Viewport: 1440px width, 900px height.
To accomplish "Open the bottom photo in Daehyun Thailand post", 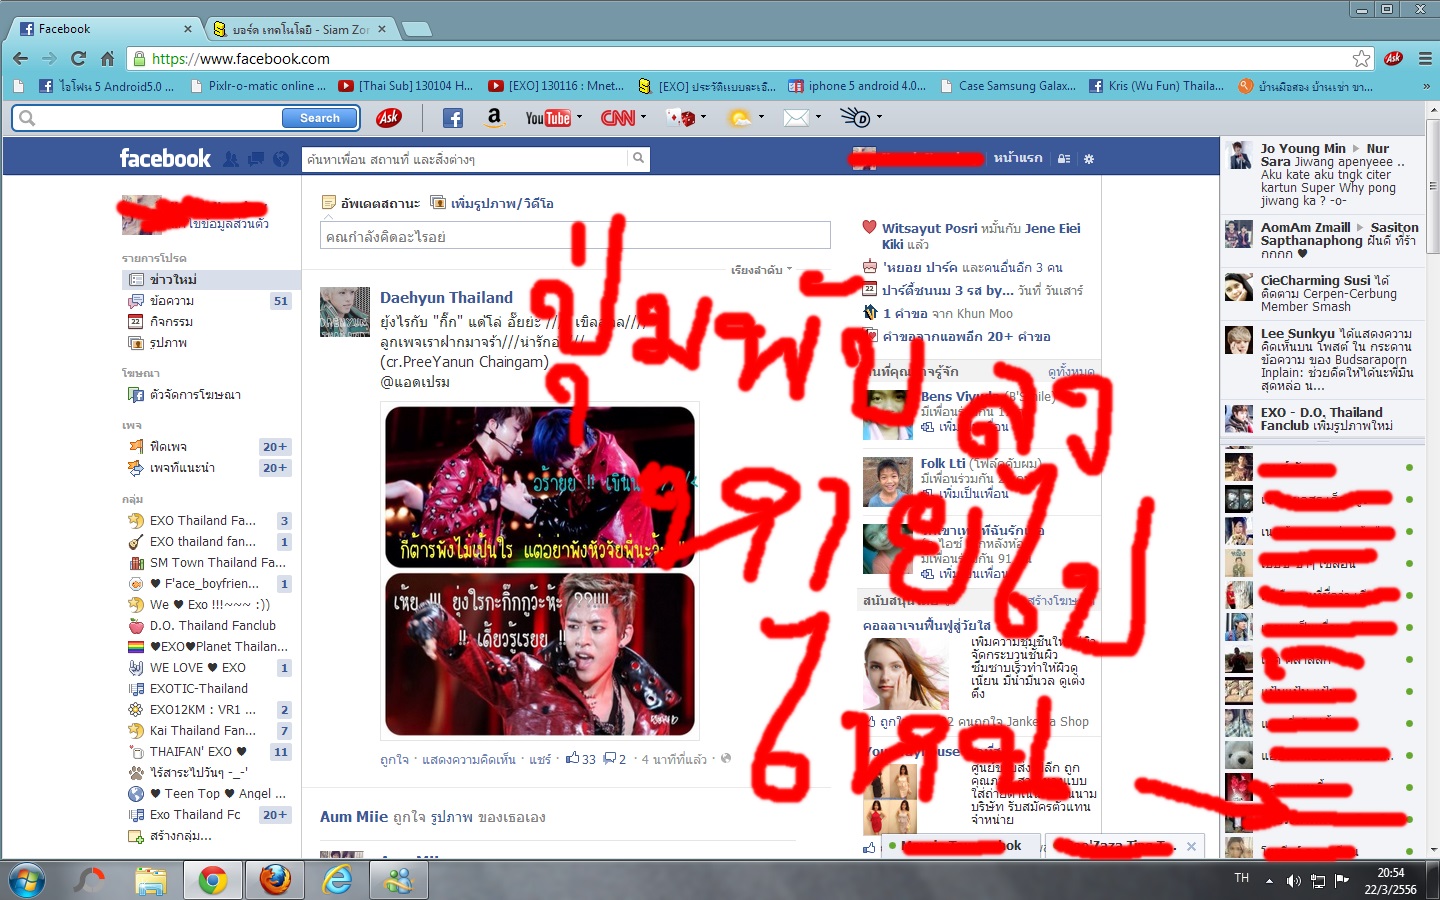I will [x=540, y=654].
